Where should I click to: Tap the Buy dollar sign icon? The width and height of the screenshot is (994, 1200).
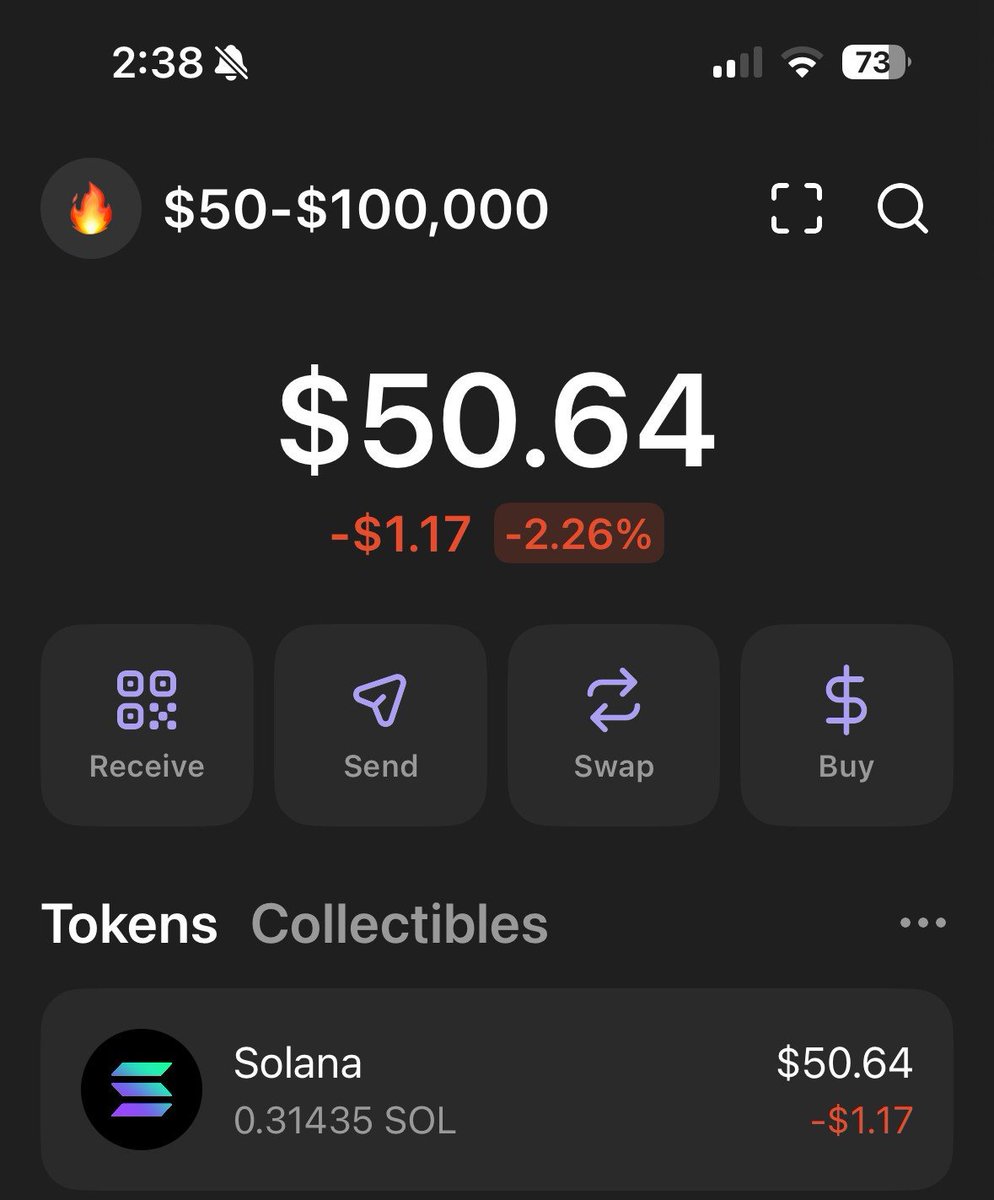point(846,700)
